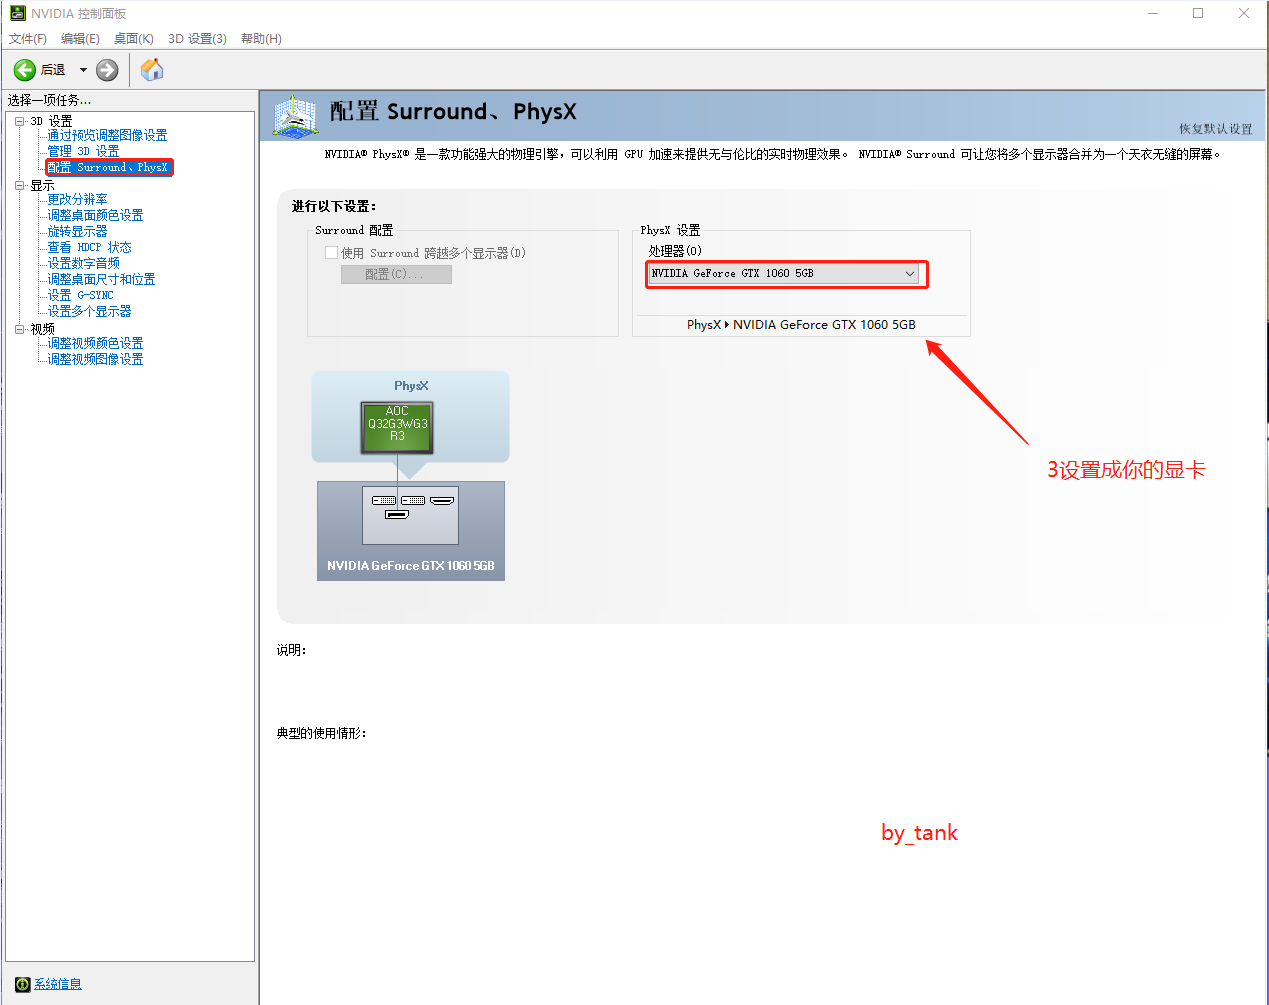
Task: Collapse the 视频 tree node
Action: click(x=19, y=329)
